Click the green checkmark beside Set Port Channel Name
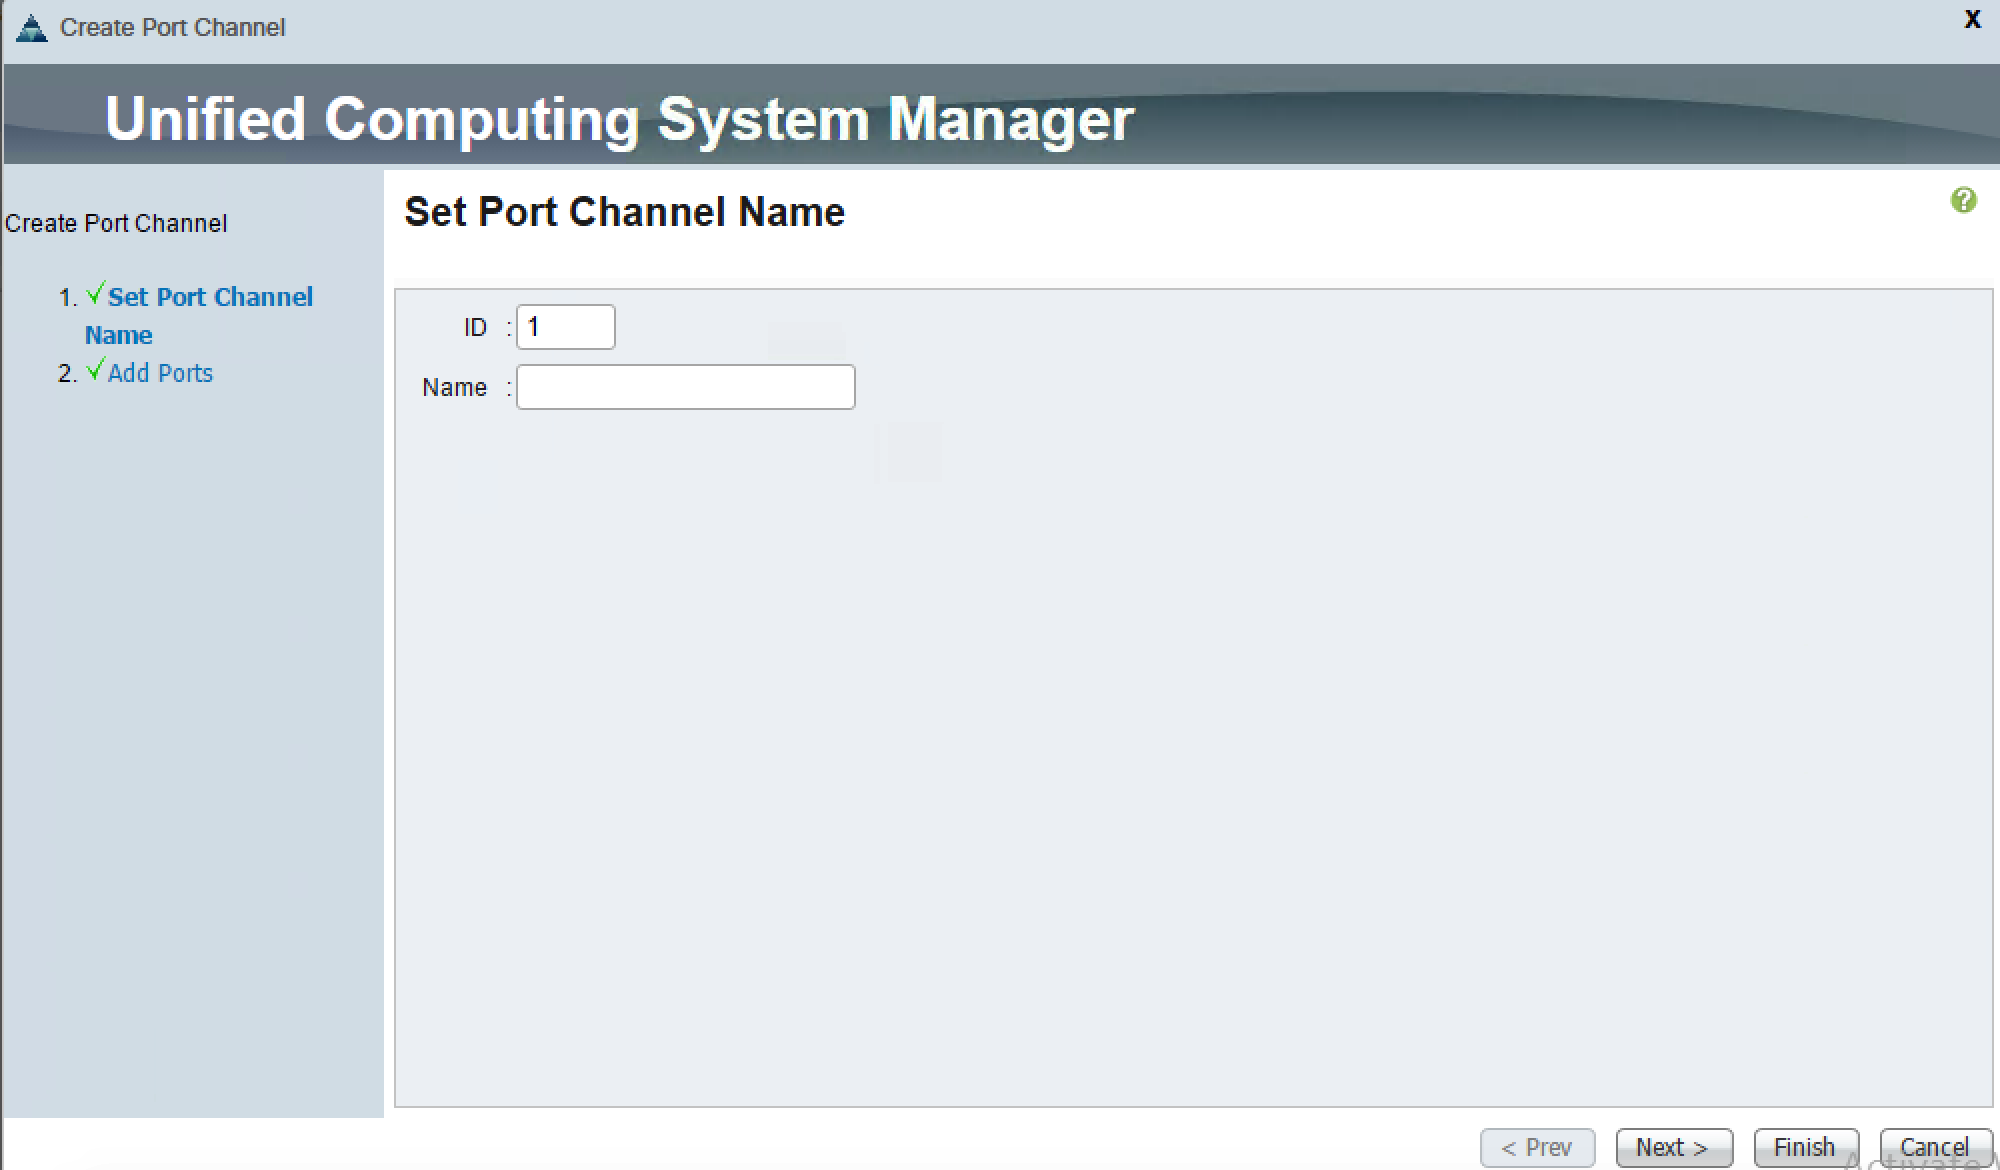The width and height of the screenshot is (2000, 1170). [95, 294]
